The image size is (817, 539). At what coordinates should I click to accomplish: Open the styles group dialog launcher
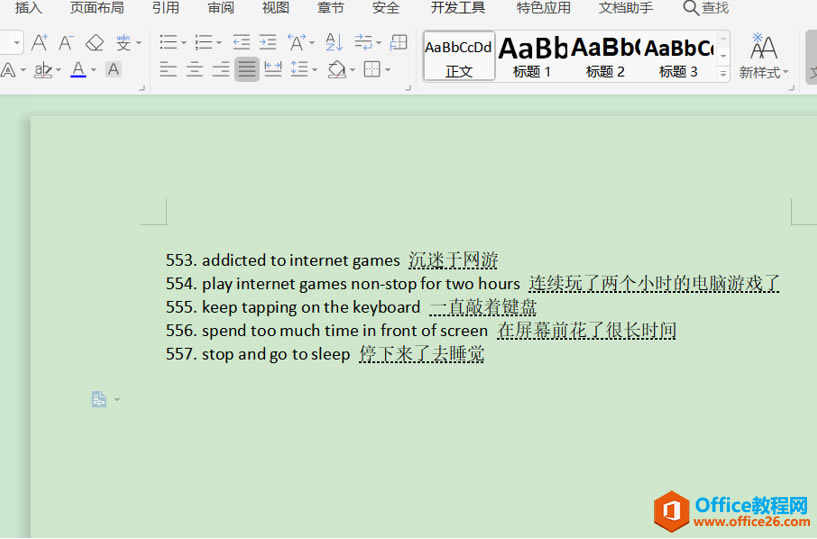pos(791,89)
